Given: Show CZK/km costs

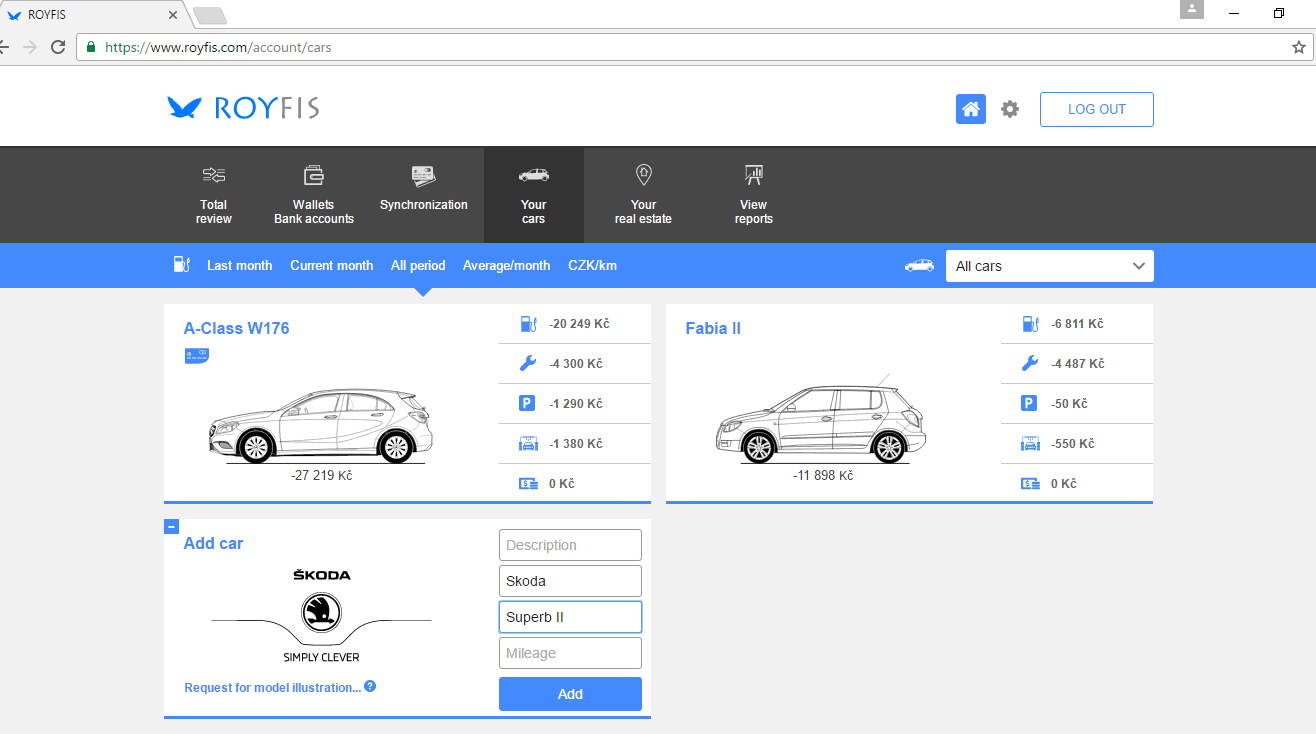Looking at the screenshot, I should 593,266.
